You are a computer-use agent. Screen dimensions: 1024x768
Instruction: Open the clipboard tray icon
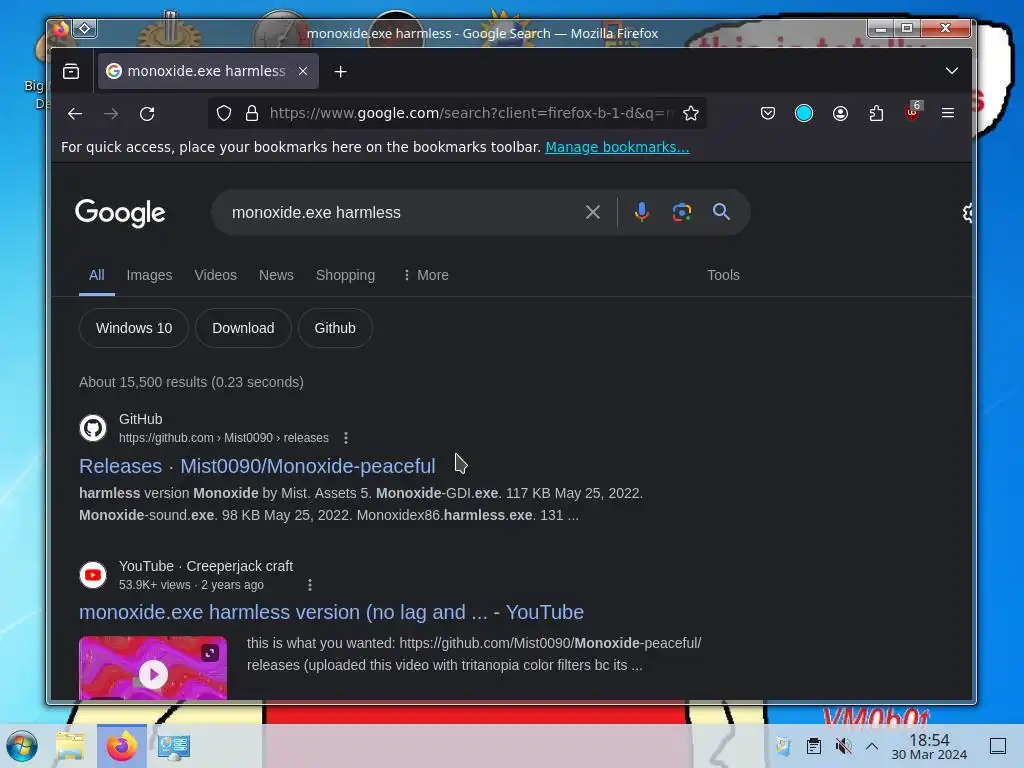814,746
